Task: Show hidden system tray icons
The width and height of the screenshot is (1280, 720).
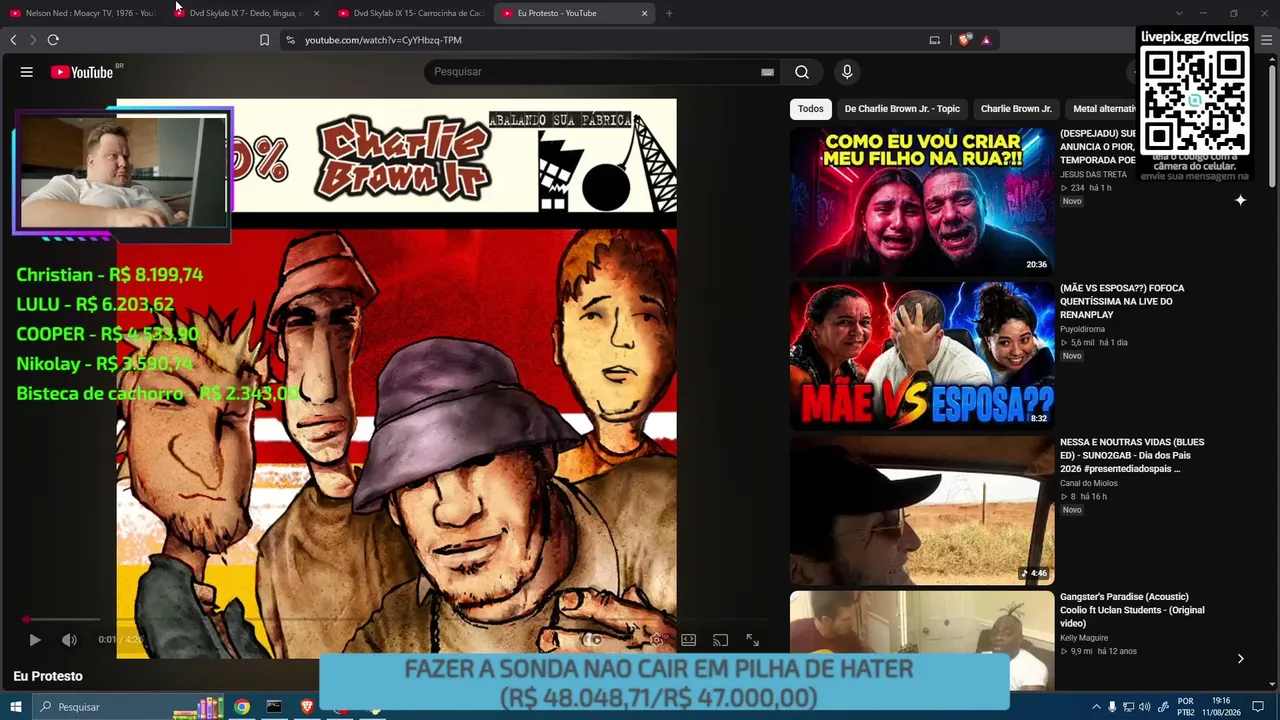Action: [x=1096, y=707]
